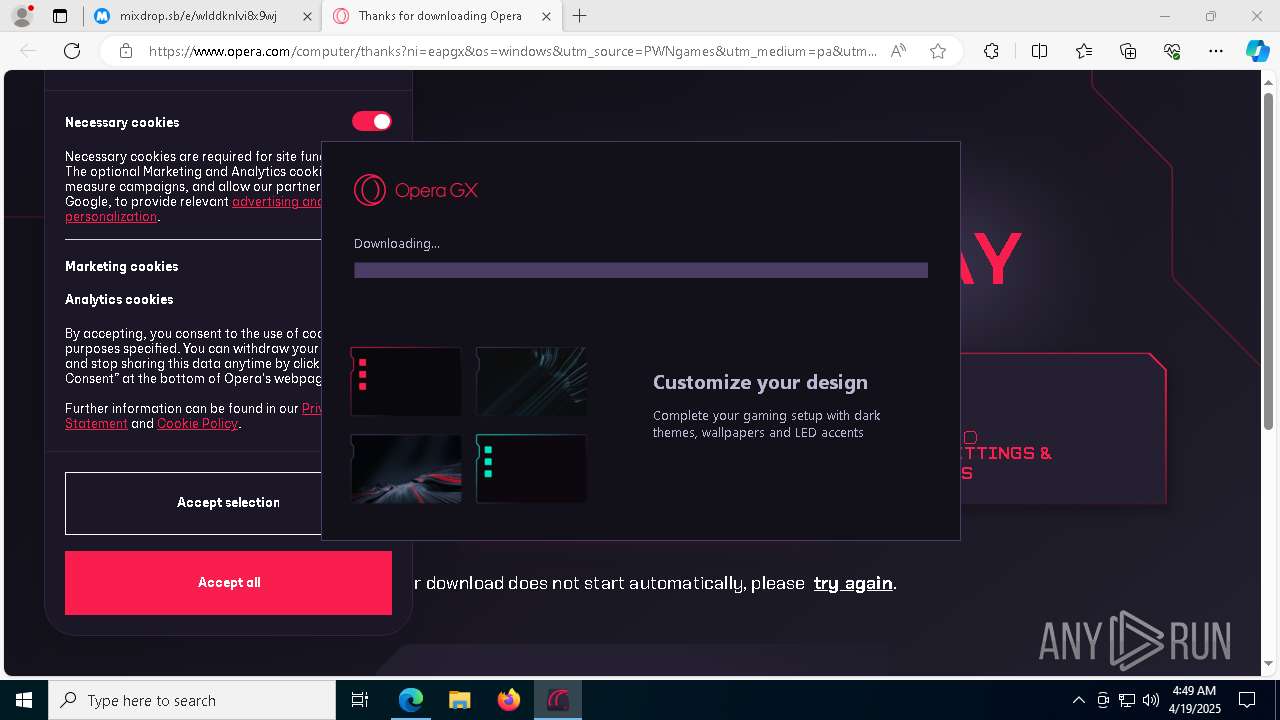The image size is (1280, 720).
Task: Open volume control tray icon
Action: [x=1150, y=700]
